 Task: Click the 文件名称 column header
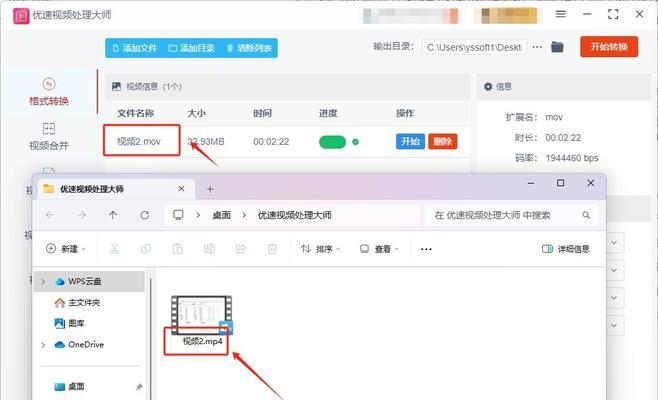click(x=135, y=113)
